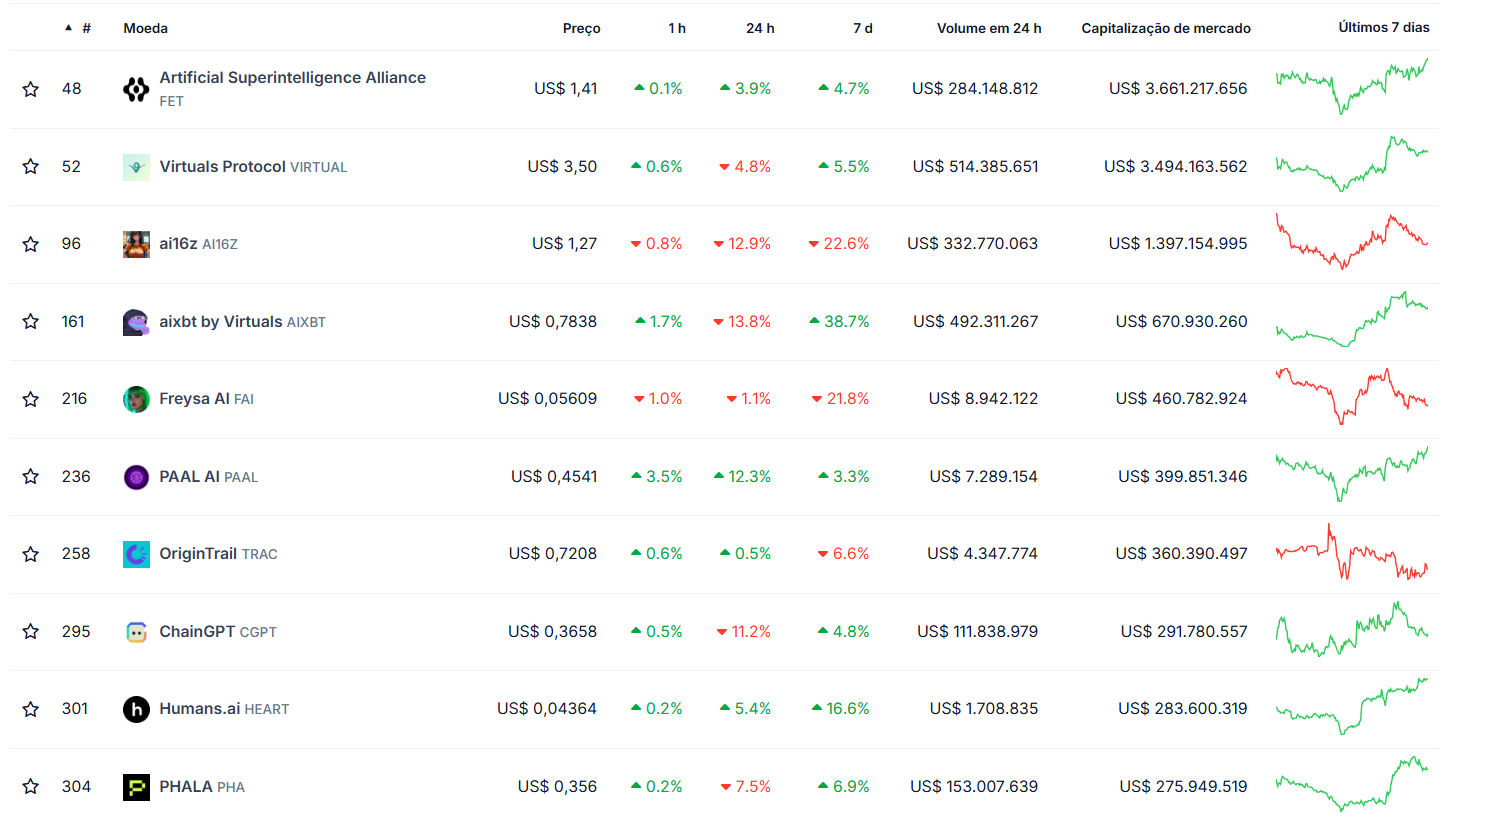Click the Virtuals Protocol coin logo
The height and width of the screenshot is (823, 1488).
pos(136,167)
